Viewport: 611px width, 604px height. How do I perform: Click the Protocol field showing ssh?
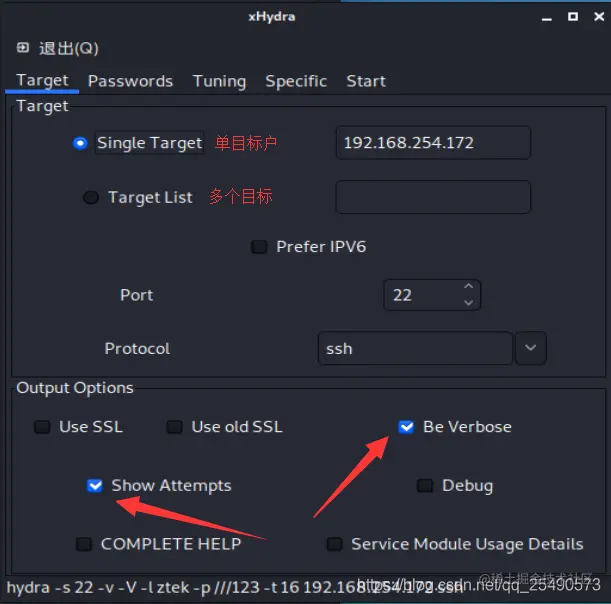pos(415,348)
